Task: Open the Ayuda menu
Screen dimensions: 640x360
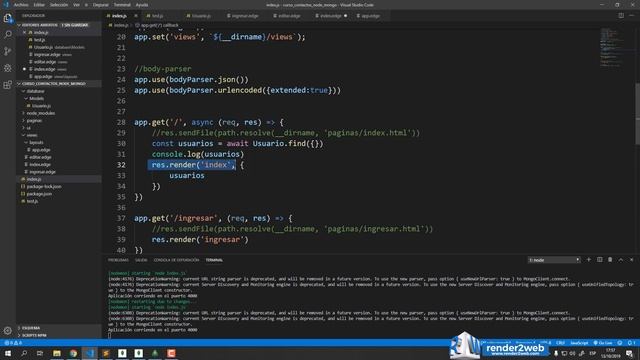Action: 142,5
